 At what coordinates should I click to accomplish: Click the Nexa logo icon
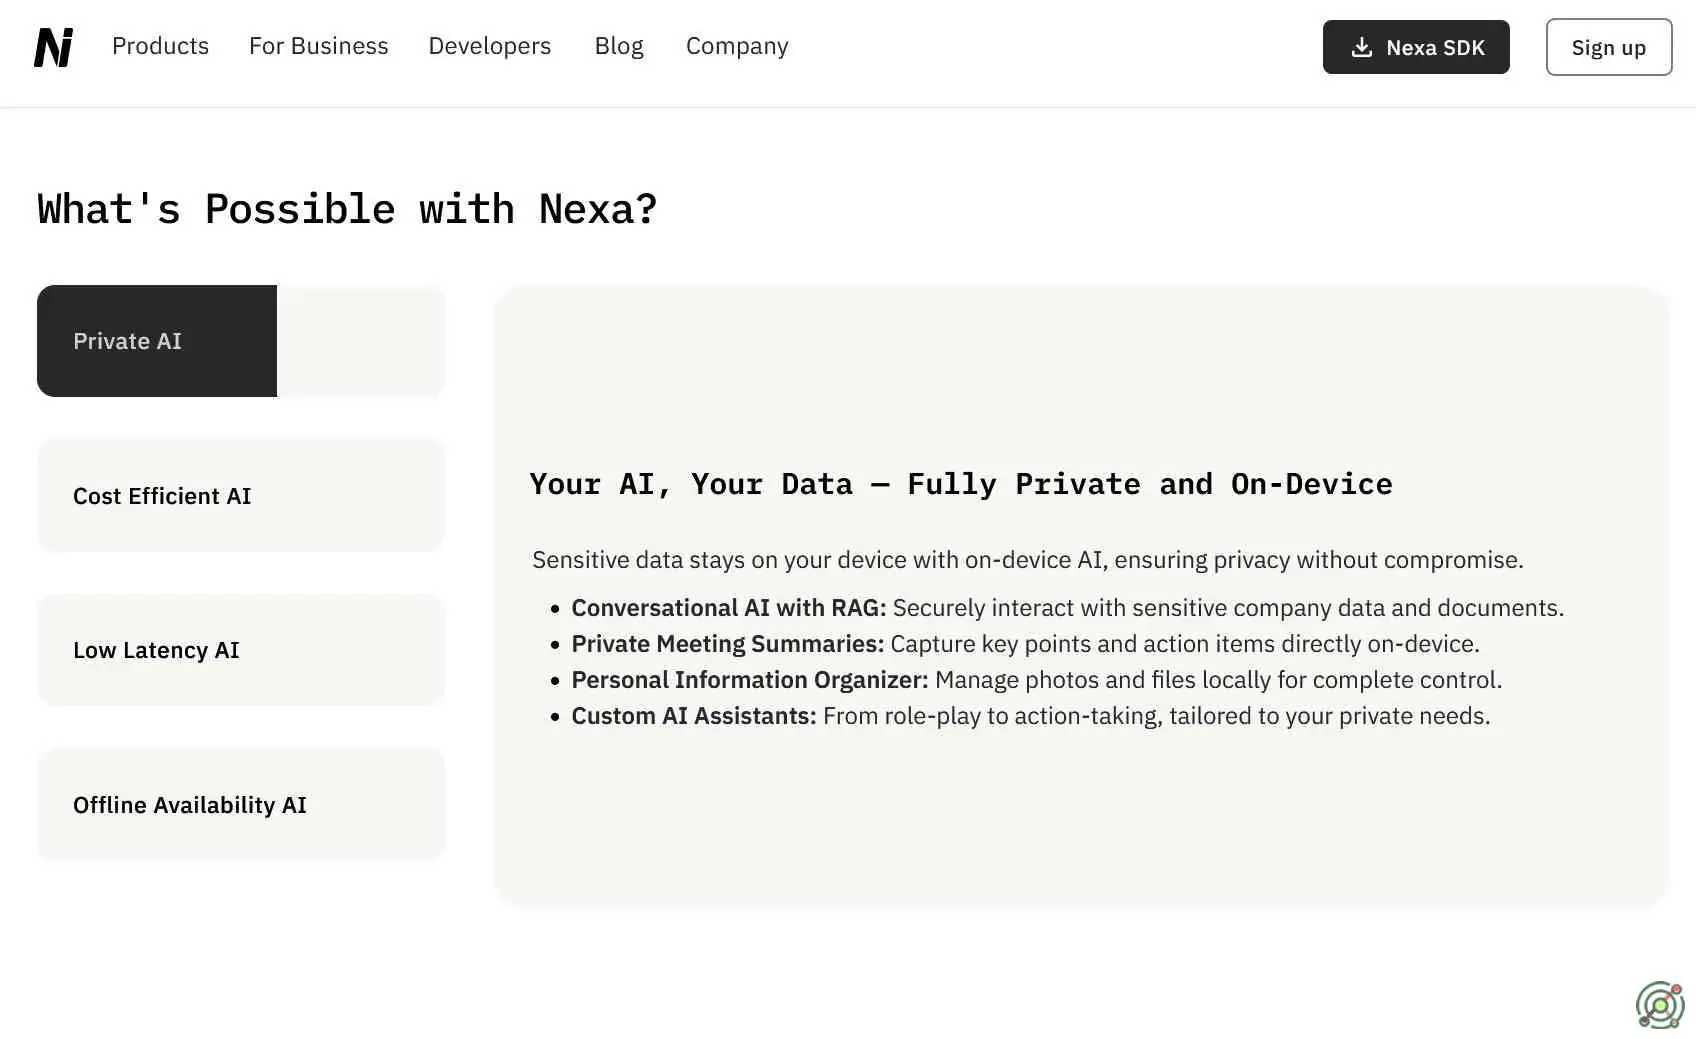(54, 47)
